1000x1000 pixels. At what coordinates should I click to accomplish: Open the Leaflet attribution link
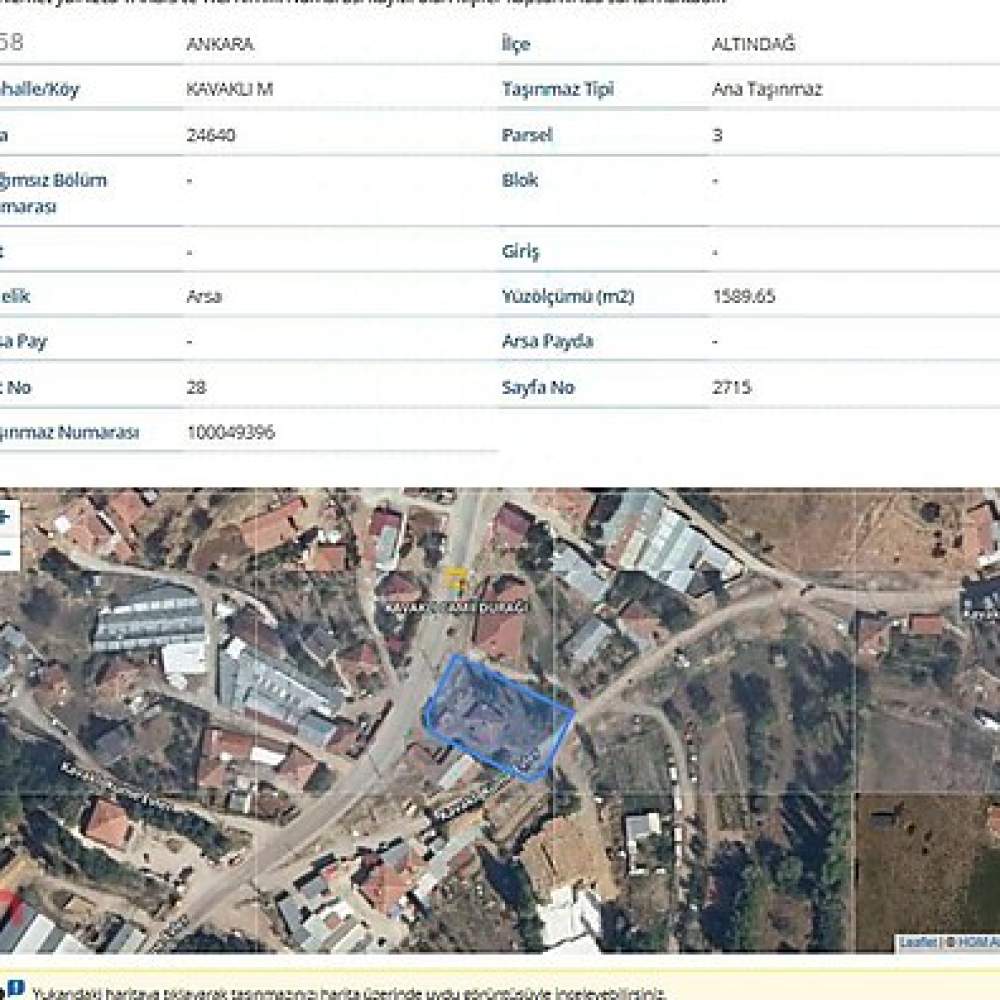tap(918, 942)
